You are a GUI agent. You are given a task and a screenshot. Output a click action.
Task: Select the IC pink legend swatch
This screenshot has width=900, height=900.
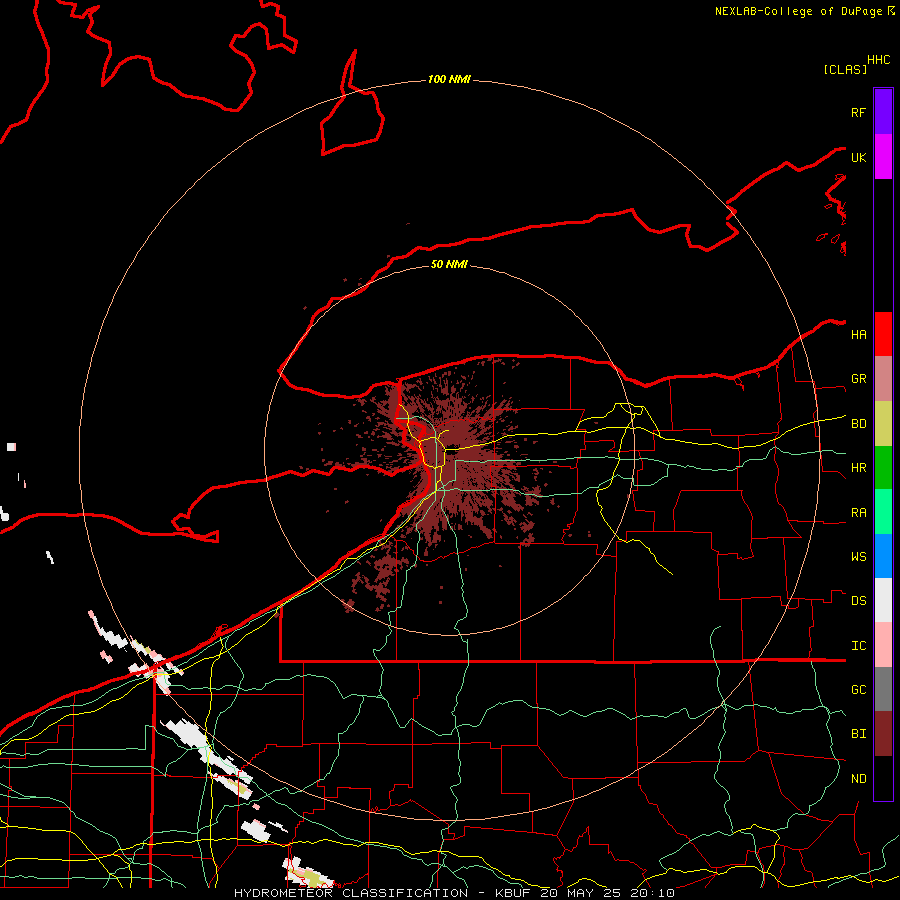883,645
